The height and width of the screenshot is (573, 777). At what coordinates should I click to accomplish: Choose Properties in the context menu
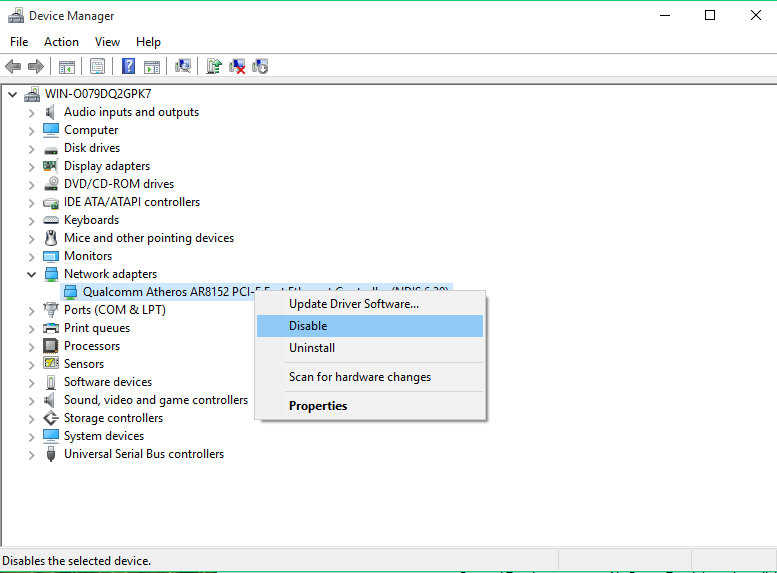click(x=370, y=406)
